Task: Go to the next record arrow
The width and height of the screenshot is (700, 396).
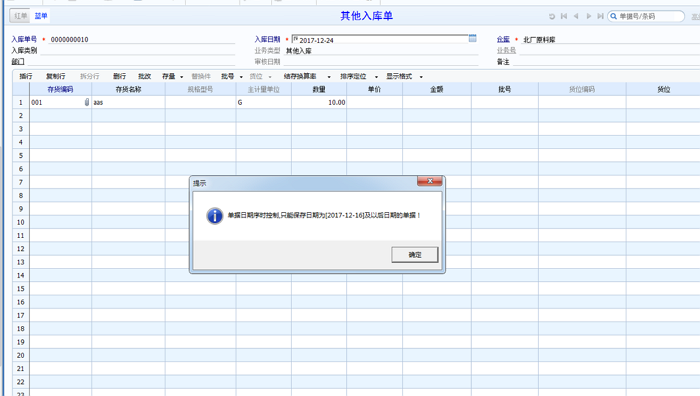Action: 588,16
